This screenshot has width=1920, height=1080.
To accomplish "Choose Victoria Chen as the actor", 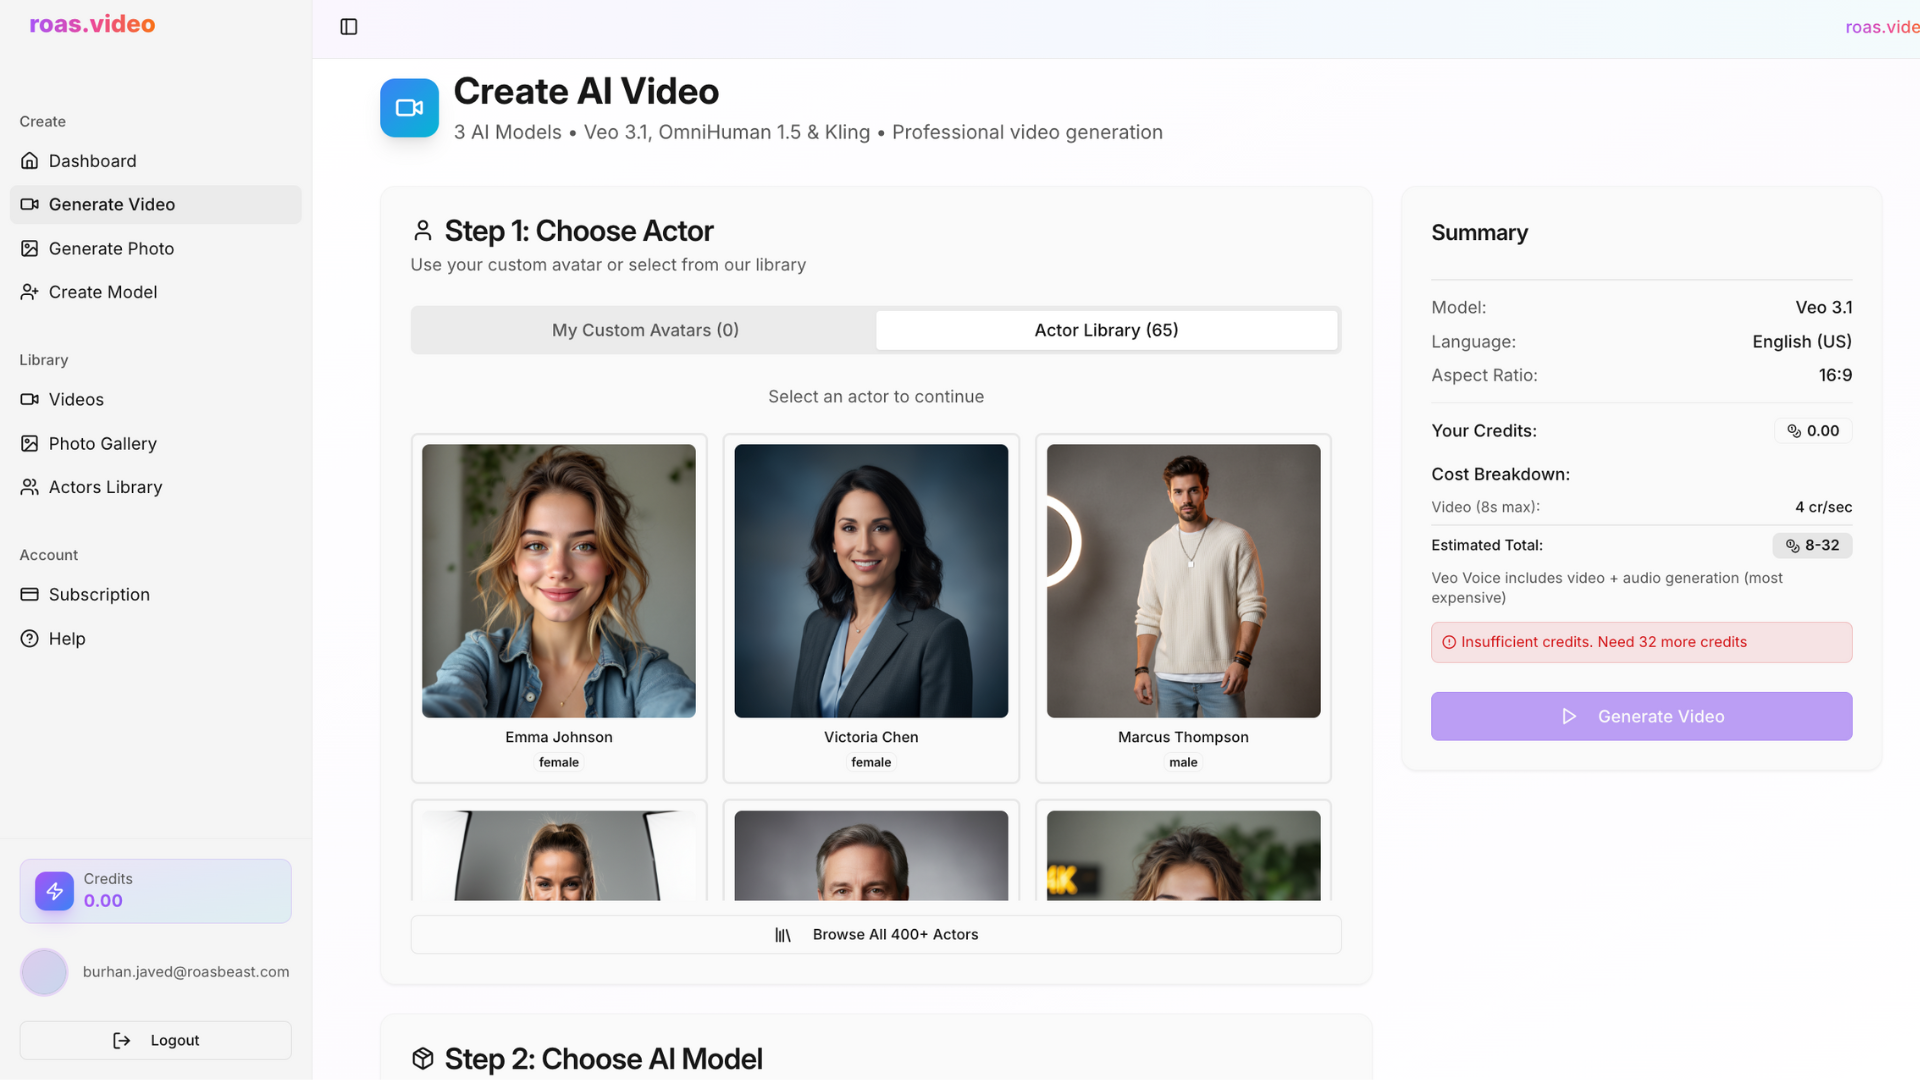I will coord(871,607).
